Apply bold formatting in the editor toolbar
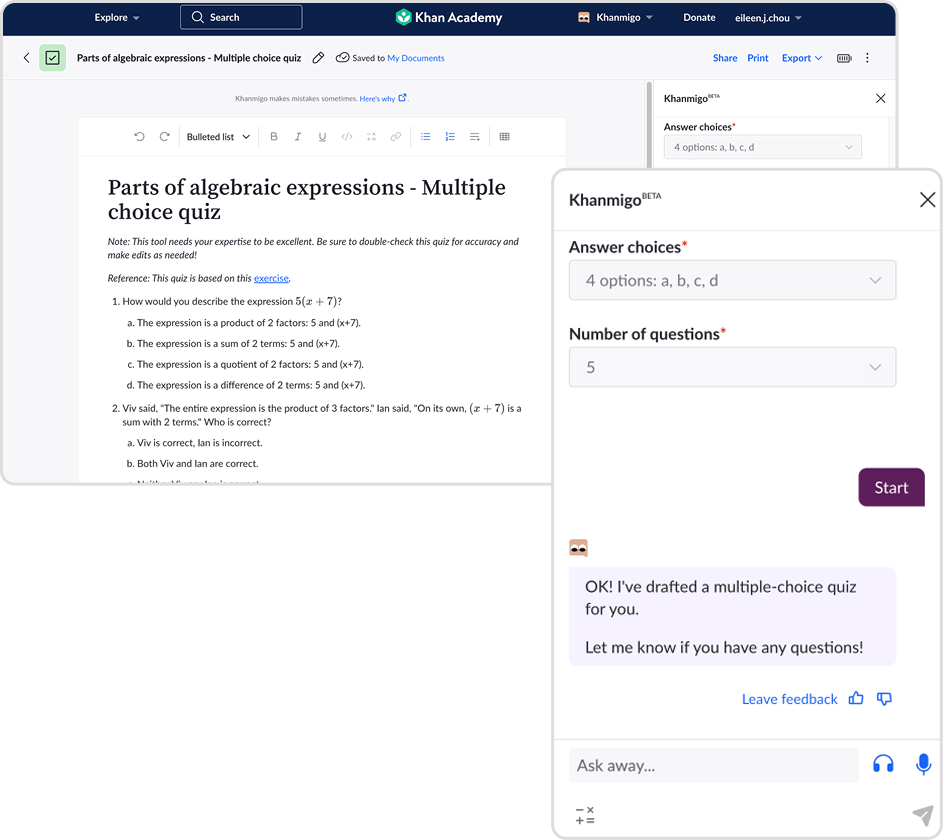This screenshot has width=943, height=840. coord(274,137)
